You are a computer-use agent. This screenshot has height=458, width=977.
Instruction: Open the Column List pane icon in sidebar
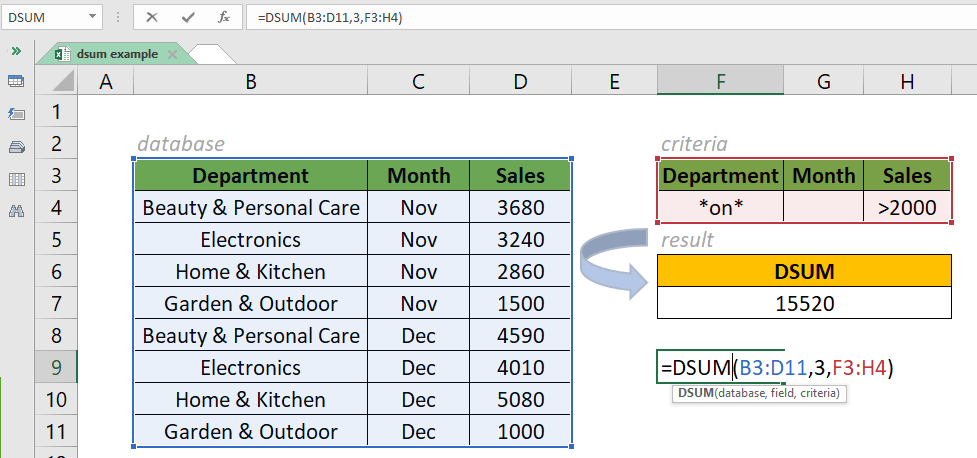[x=16, y=180]
